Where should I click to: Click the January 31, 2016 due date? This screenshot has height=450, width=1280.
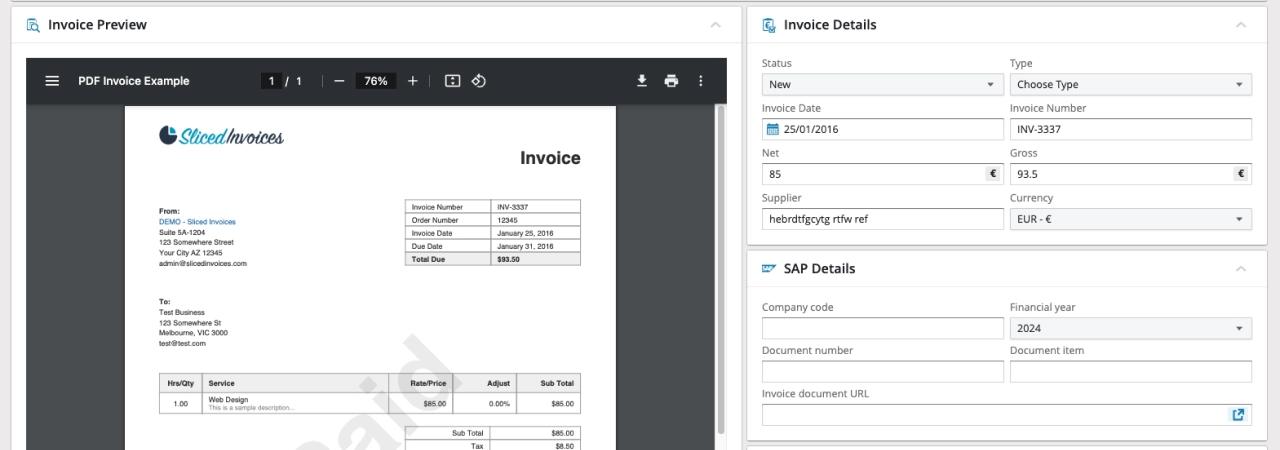[x=525, y=246]
